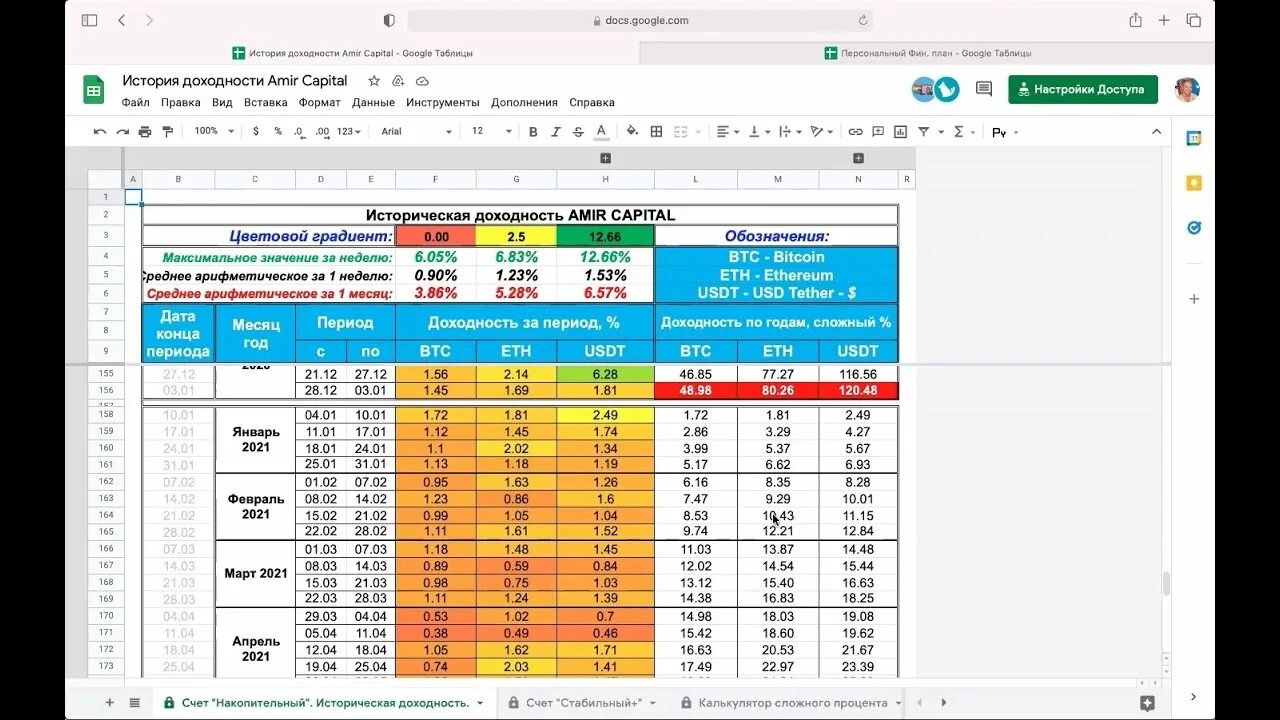Viewport: 1280px width, 720px height.
Task: Toggle Safari sidebar button
Action: [x=89, y=20]
